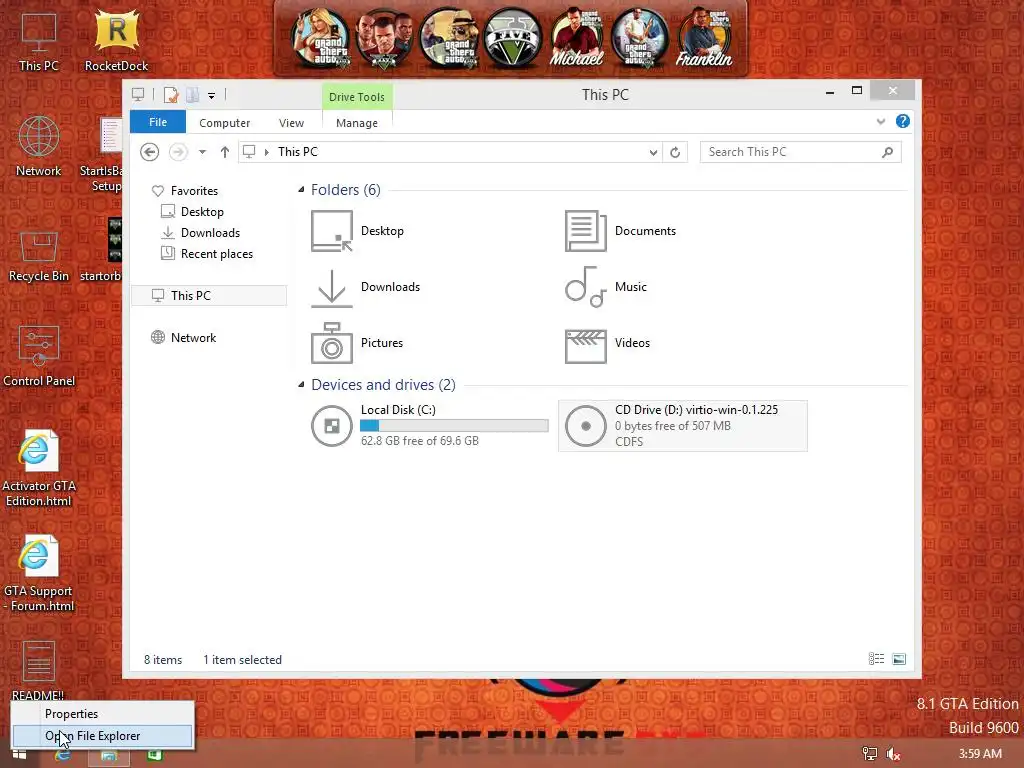The image size is (1024, 768).
Task: Open the Music folder icon
Action: tap(586, 287)
